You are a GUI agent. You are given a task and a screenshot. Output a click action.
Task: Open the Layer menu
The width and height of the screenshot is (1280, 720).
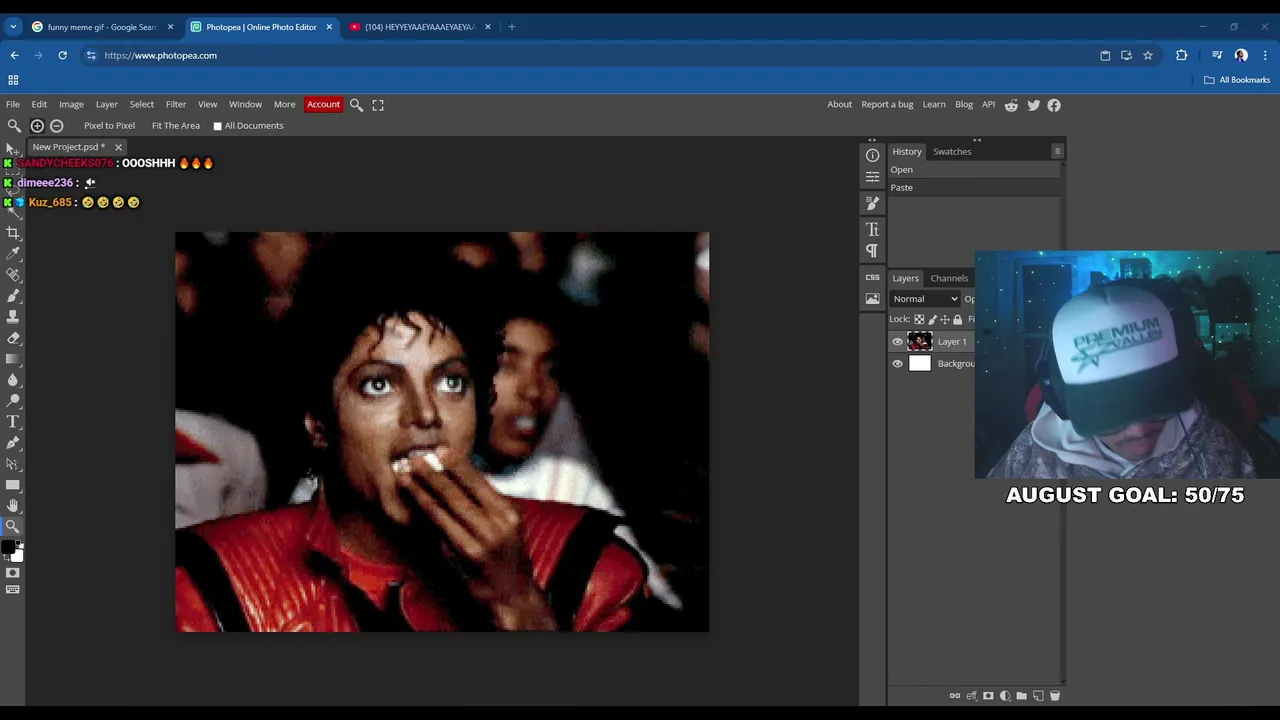tap(107, 105)
